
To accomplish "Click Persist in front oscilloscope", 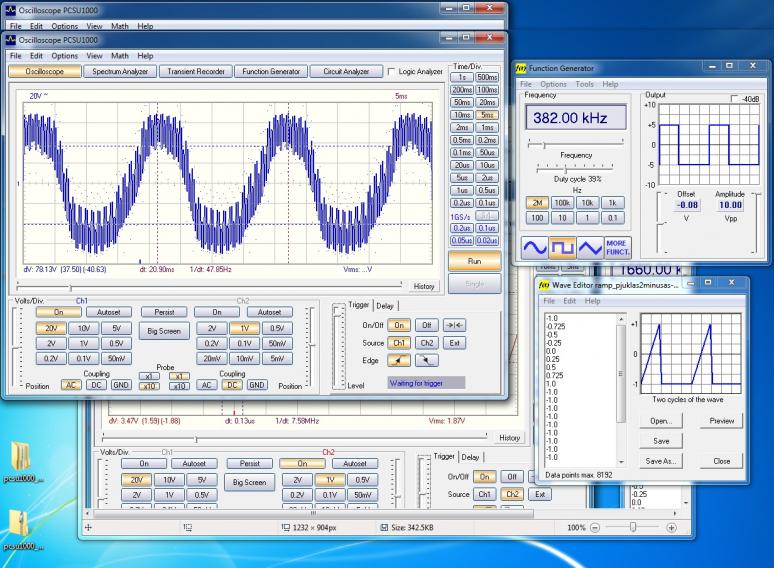I will pyautogui.click(x=164, y=312).
